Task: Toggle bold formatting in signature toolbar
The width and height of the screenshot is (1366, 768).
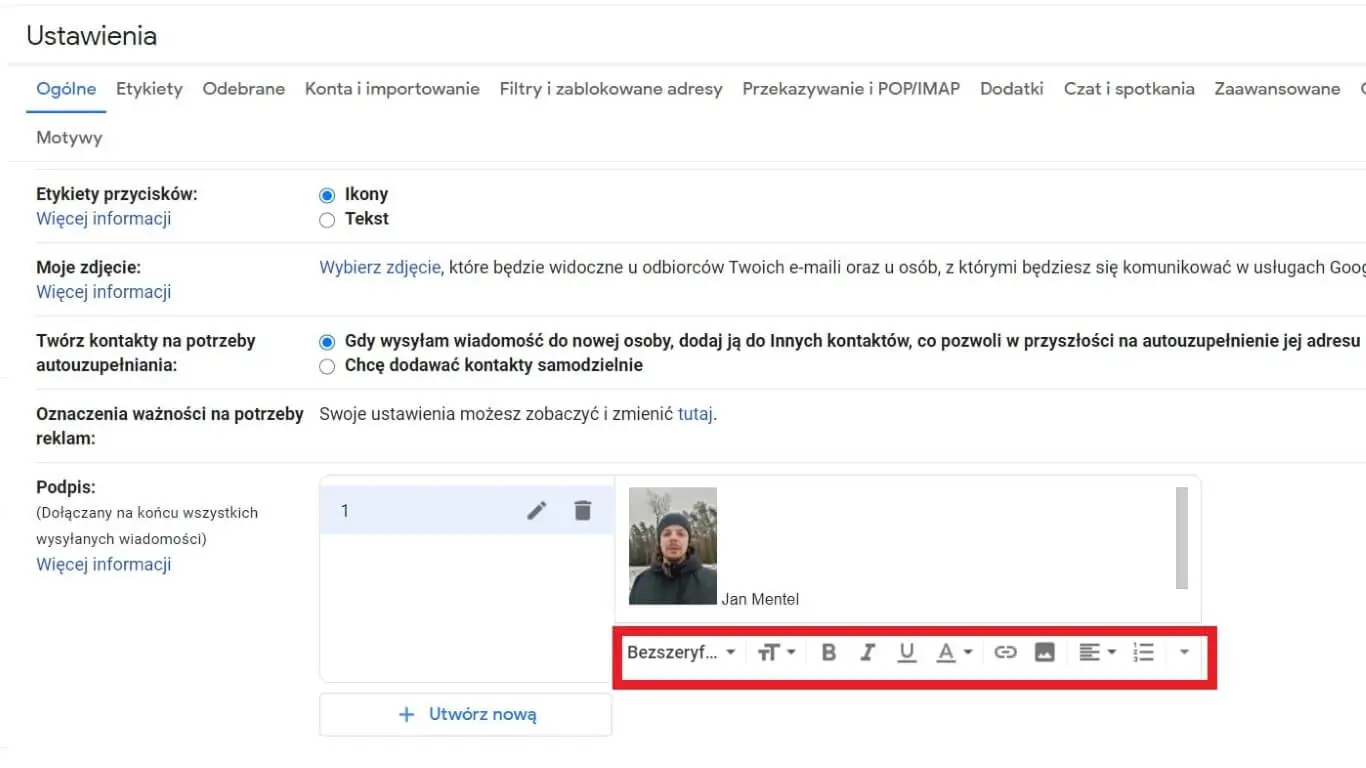Action: point(828,653)
